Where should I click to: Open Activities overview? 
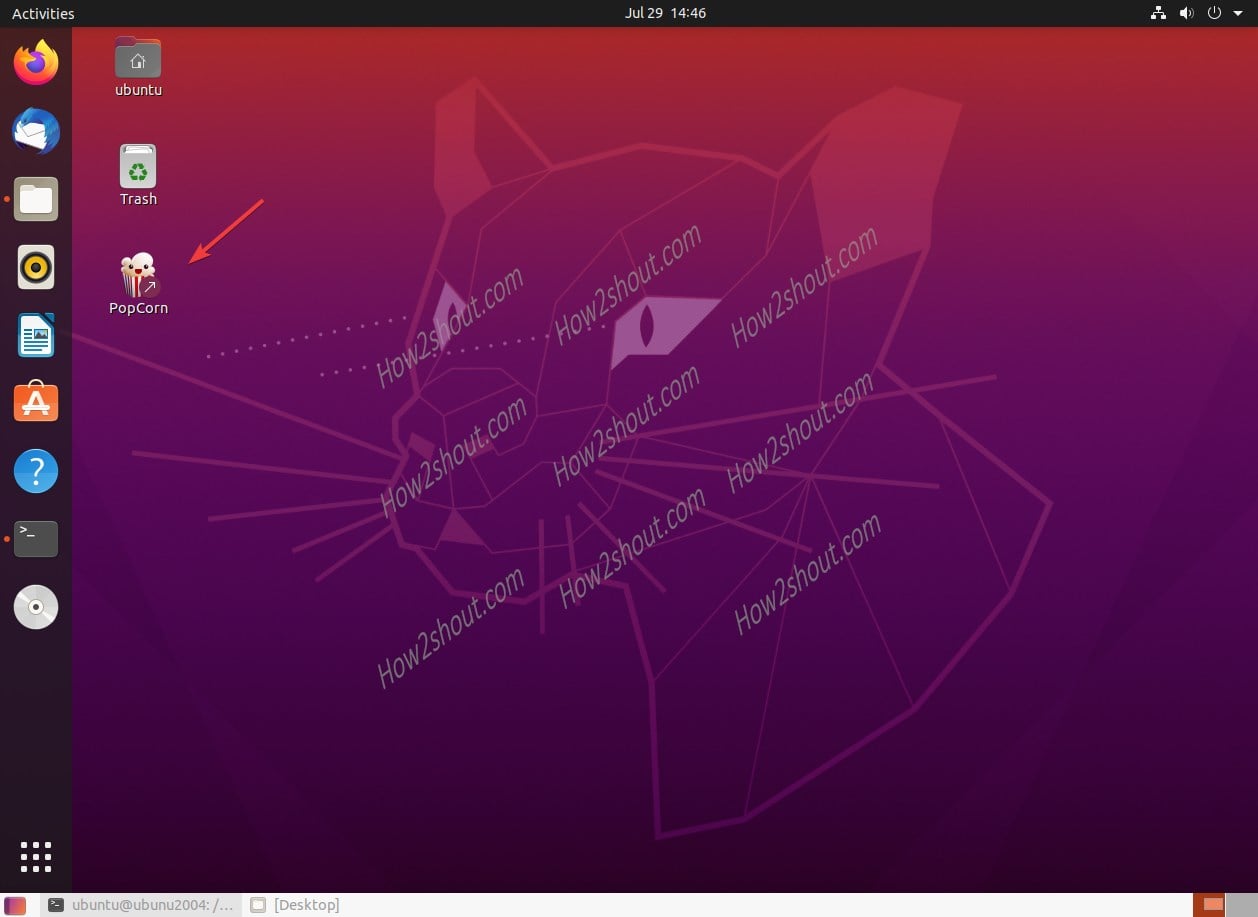tap(43, 13)
